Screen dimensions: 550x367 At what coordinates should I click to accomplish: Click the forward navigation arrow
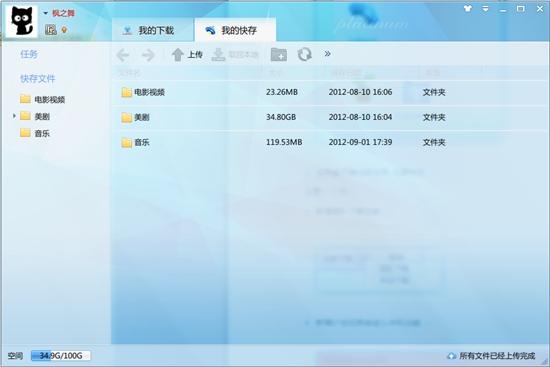(148, 55)
